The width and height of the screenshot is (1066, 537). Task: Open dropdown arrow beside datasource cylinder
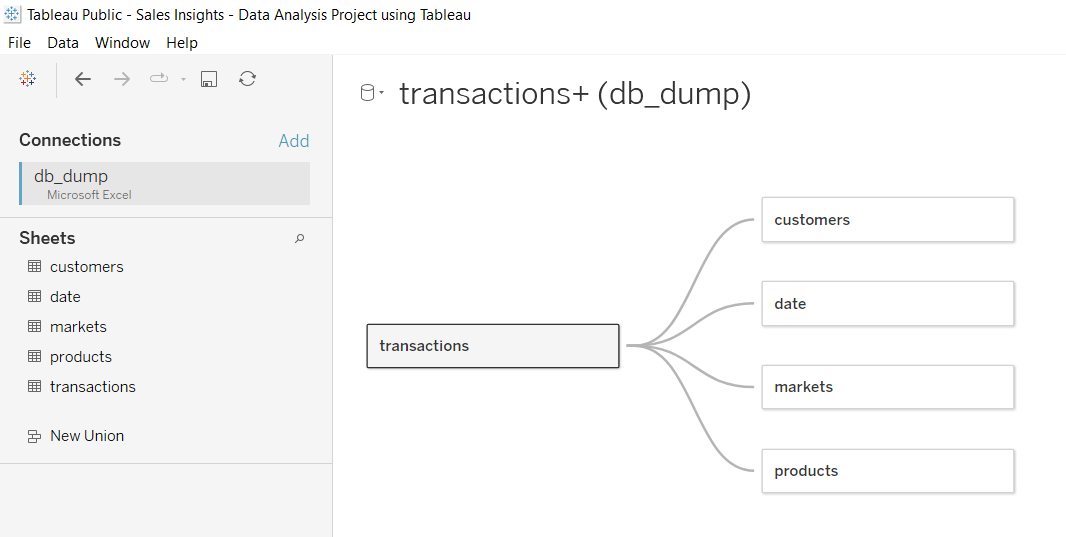pyautogui.click(x=381, y=93)
